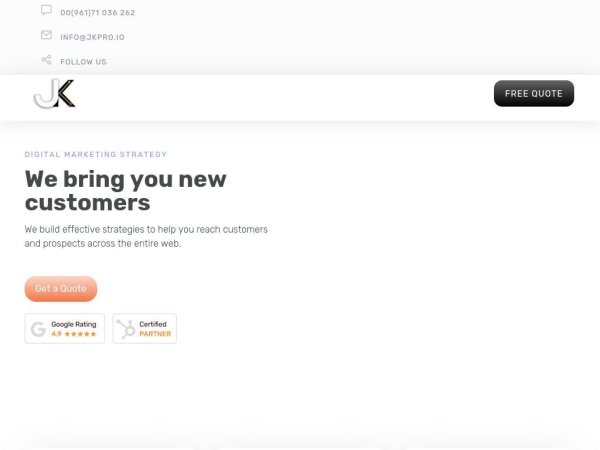
Task: Click the chat bubble phone icon
Action: 46,10
